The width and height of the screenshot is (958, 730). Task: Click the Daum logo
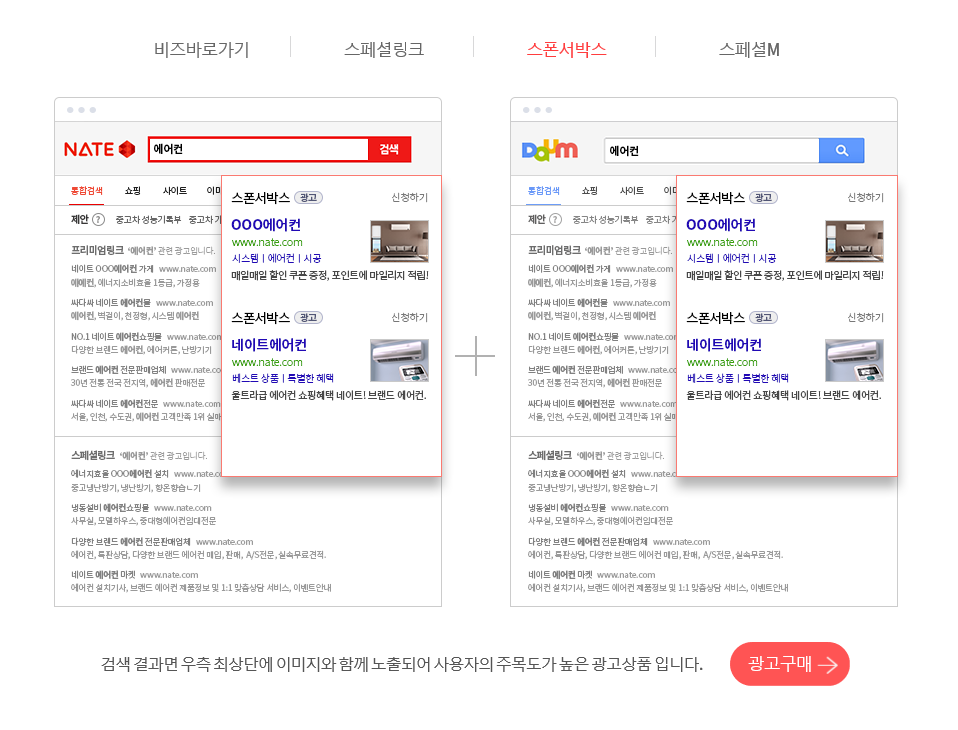point(550,150)
